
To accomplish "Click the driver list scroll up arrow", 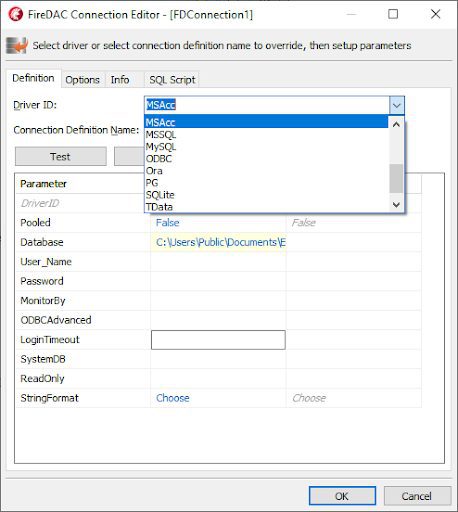I will 396,124.
